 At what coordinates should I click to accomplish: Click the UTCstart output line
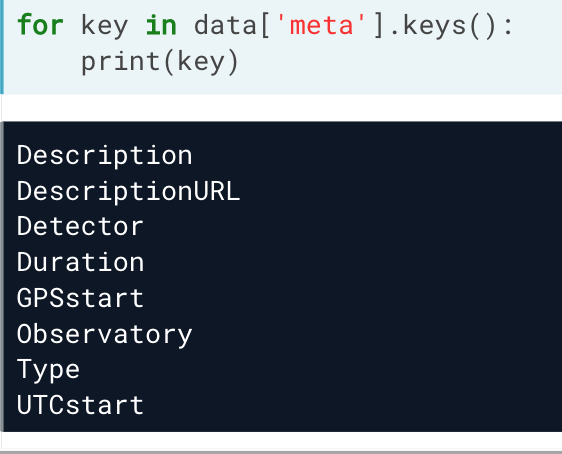click(80, 405)
